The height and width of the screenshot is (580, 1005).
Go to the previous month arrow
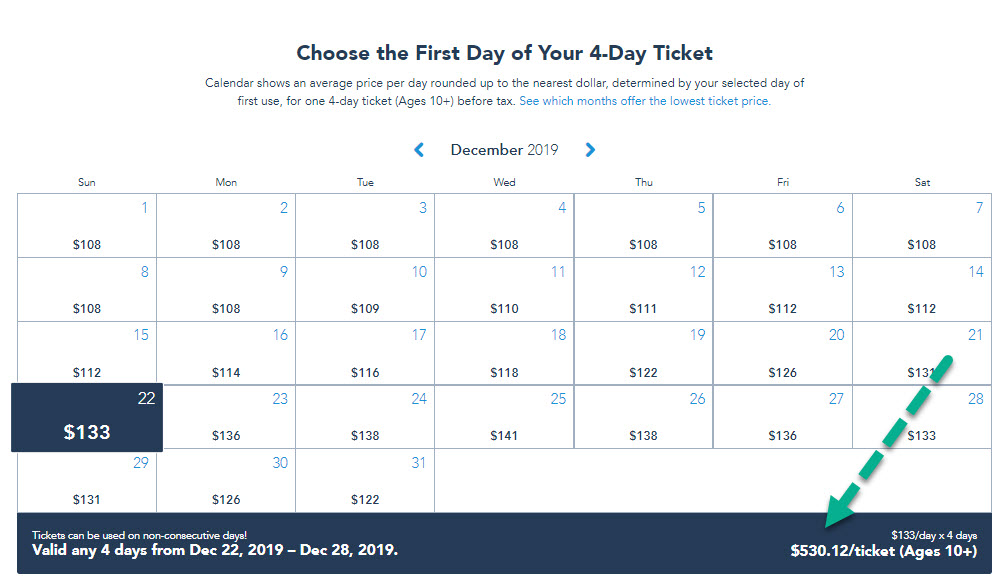(x=419, y=150)
